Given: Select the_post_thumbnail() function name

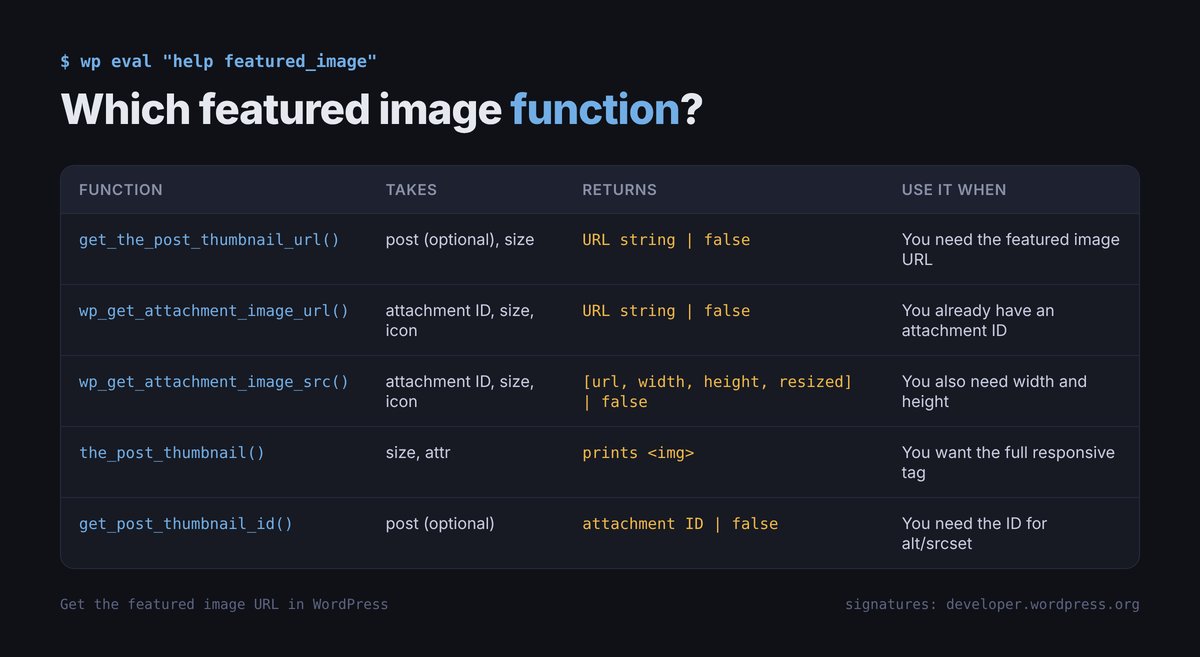Looking at the screenshot, I should 172,453.
